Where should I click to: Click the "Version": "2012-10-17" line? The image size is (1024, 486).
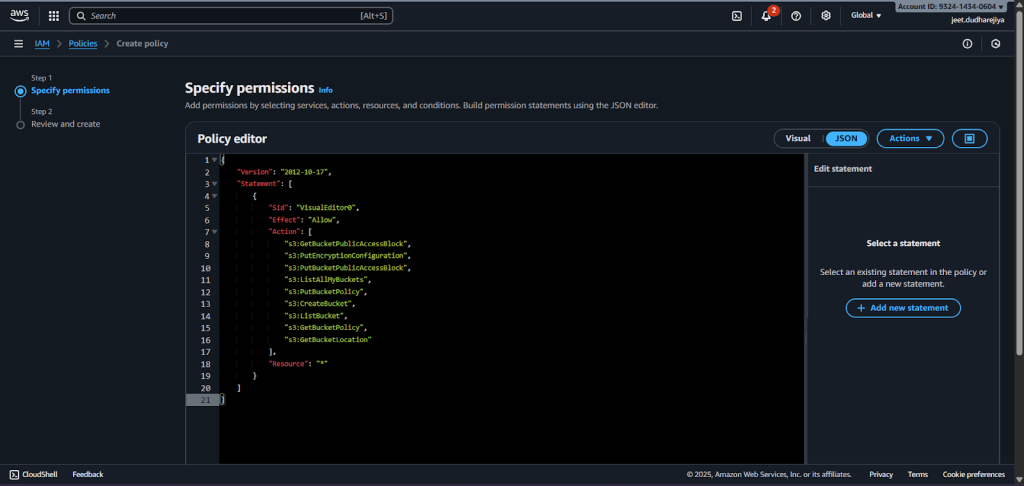point(284,172)
